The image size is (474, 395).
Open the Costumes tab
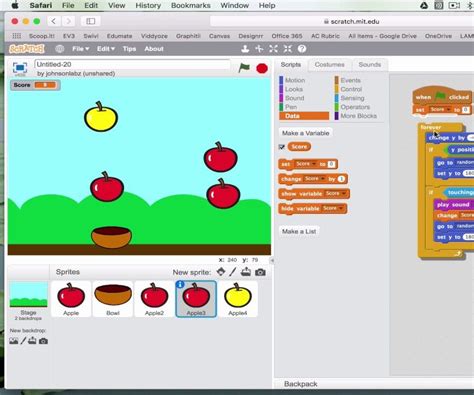click(329, 65)
